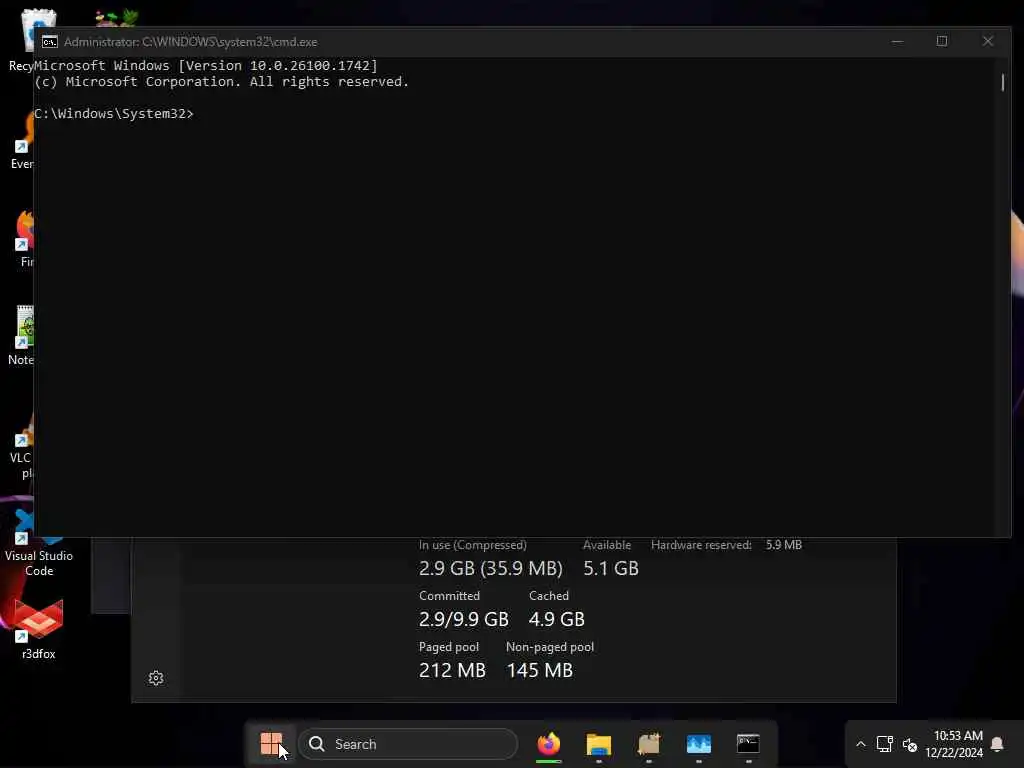Open the clock and date panel
This screenshot has height=768, width=1024.
(x=953, y=744)
